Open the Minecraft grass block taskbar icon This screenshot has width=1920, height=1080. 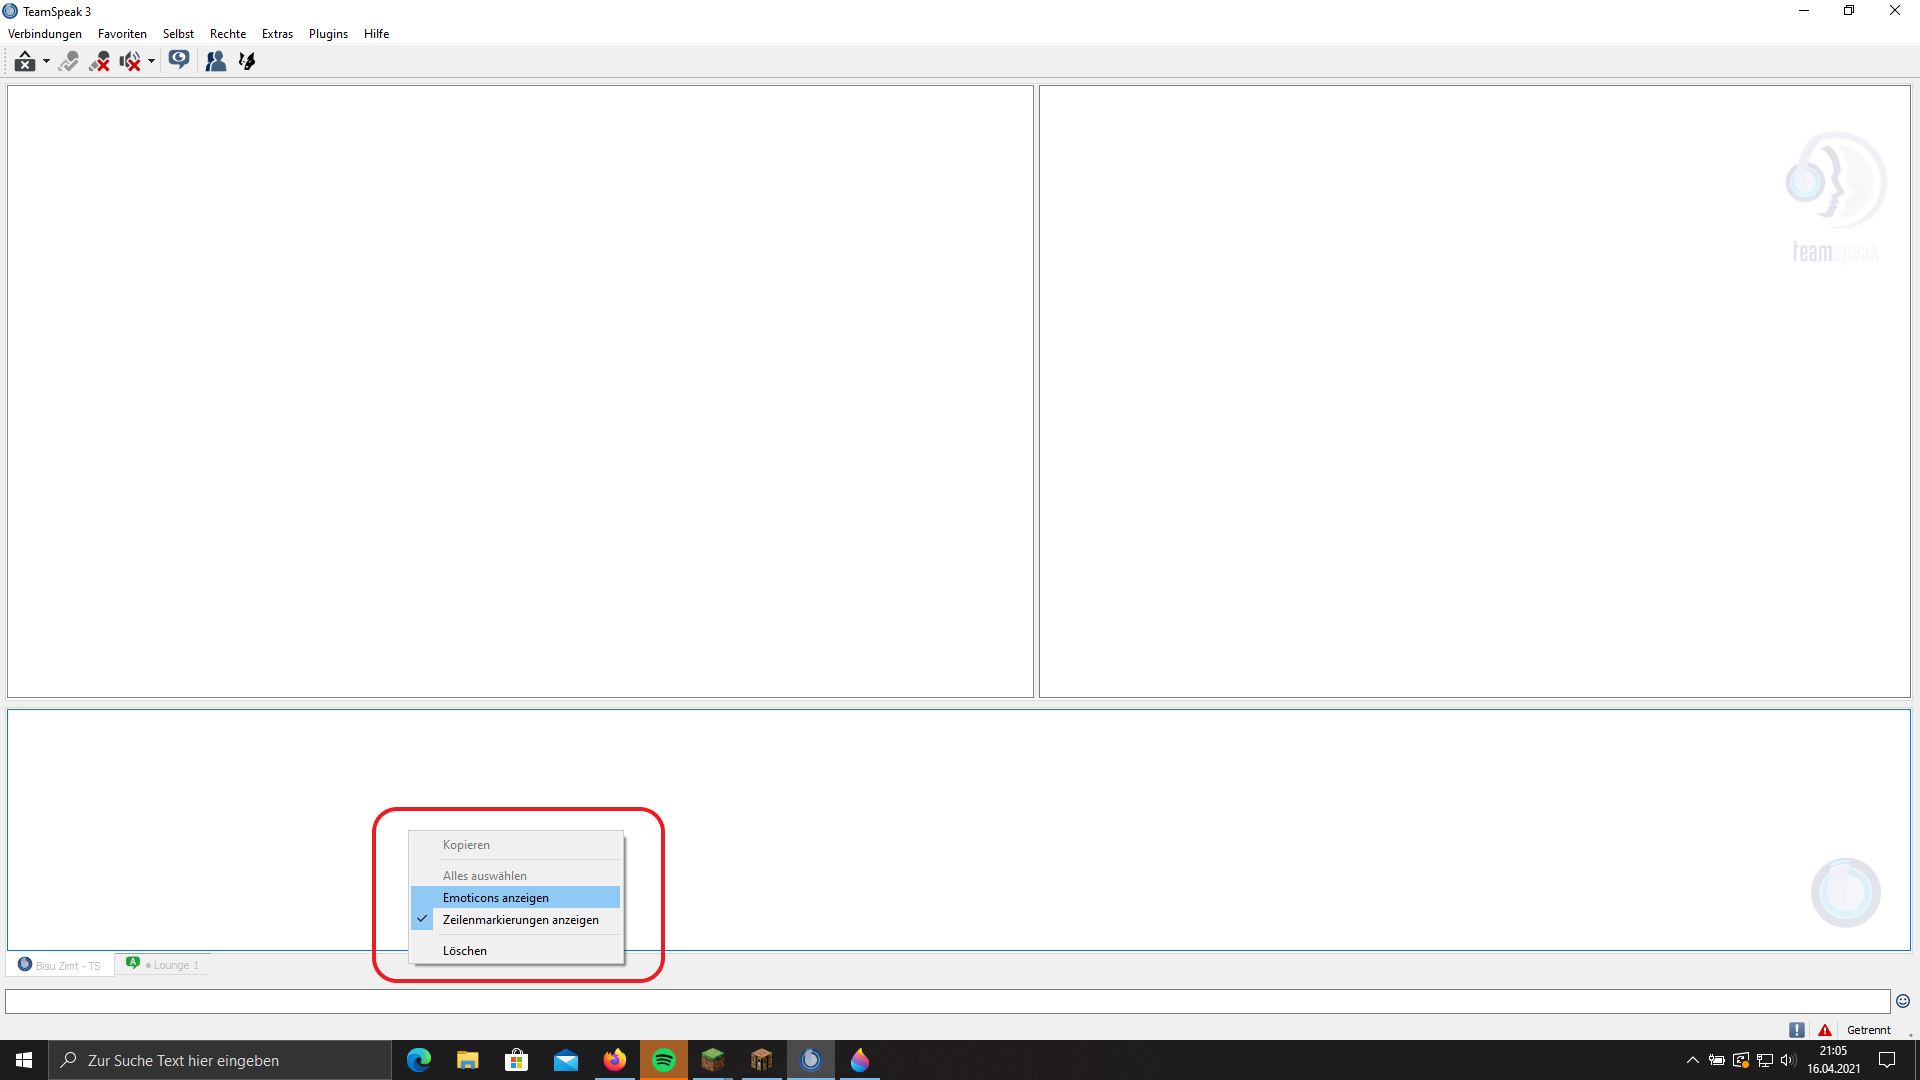(713, 1060)
